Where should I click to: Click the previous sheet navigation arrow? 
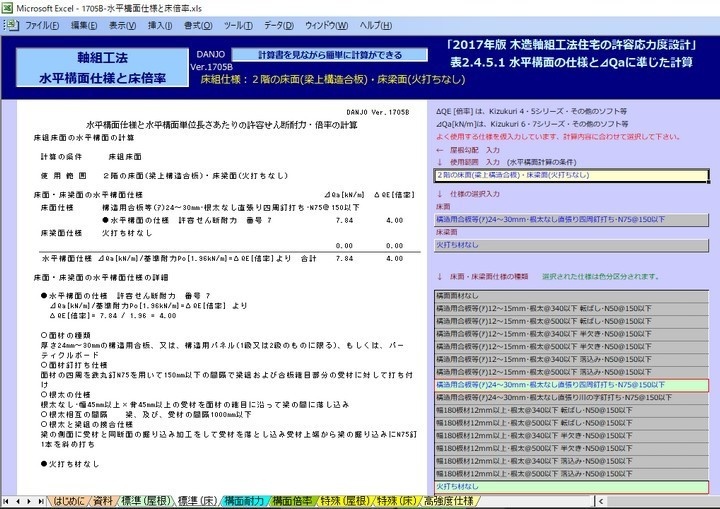17,501
